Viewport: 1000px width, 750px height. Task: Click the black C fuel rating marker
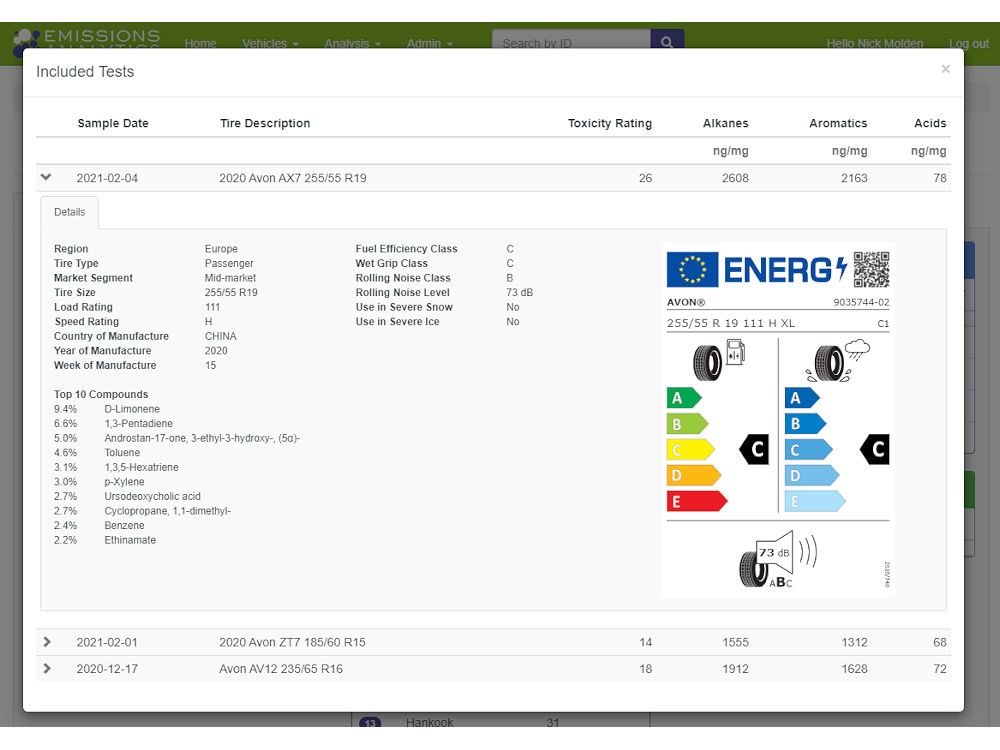point(754,450)
